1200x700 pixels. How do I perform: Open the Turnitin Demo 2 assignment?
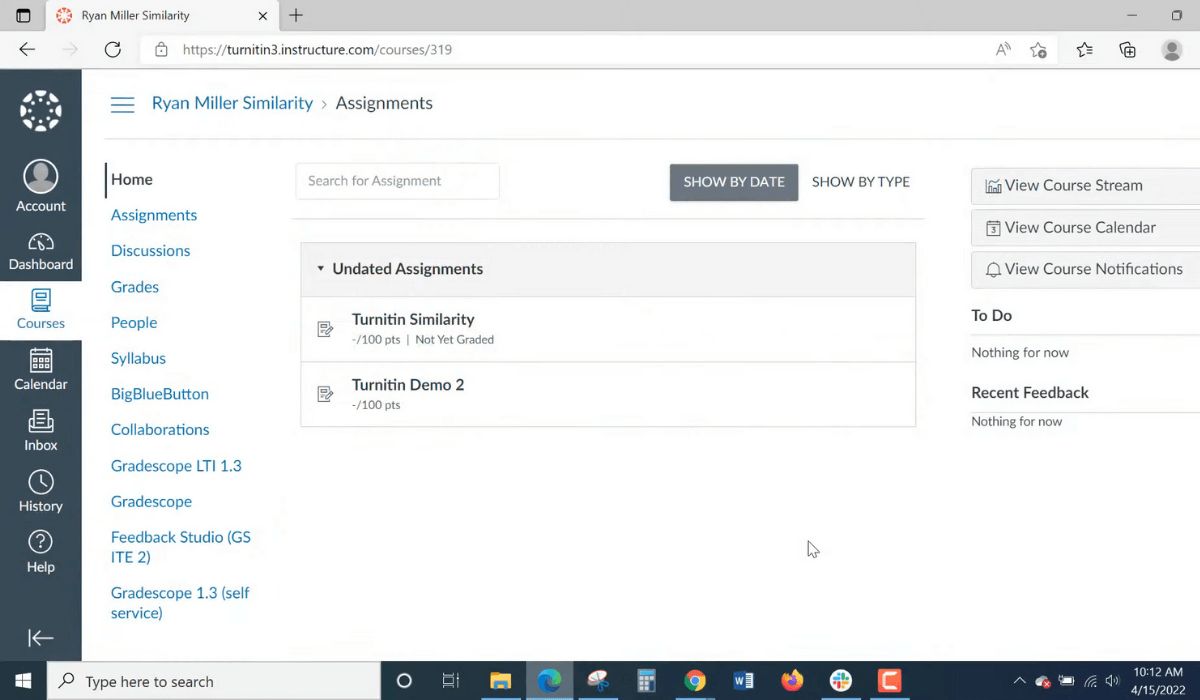(x=408, y=385)
